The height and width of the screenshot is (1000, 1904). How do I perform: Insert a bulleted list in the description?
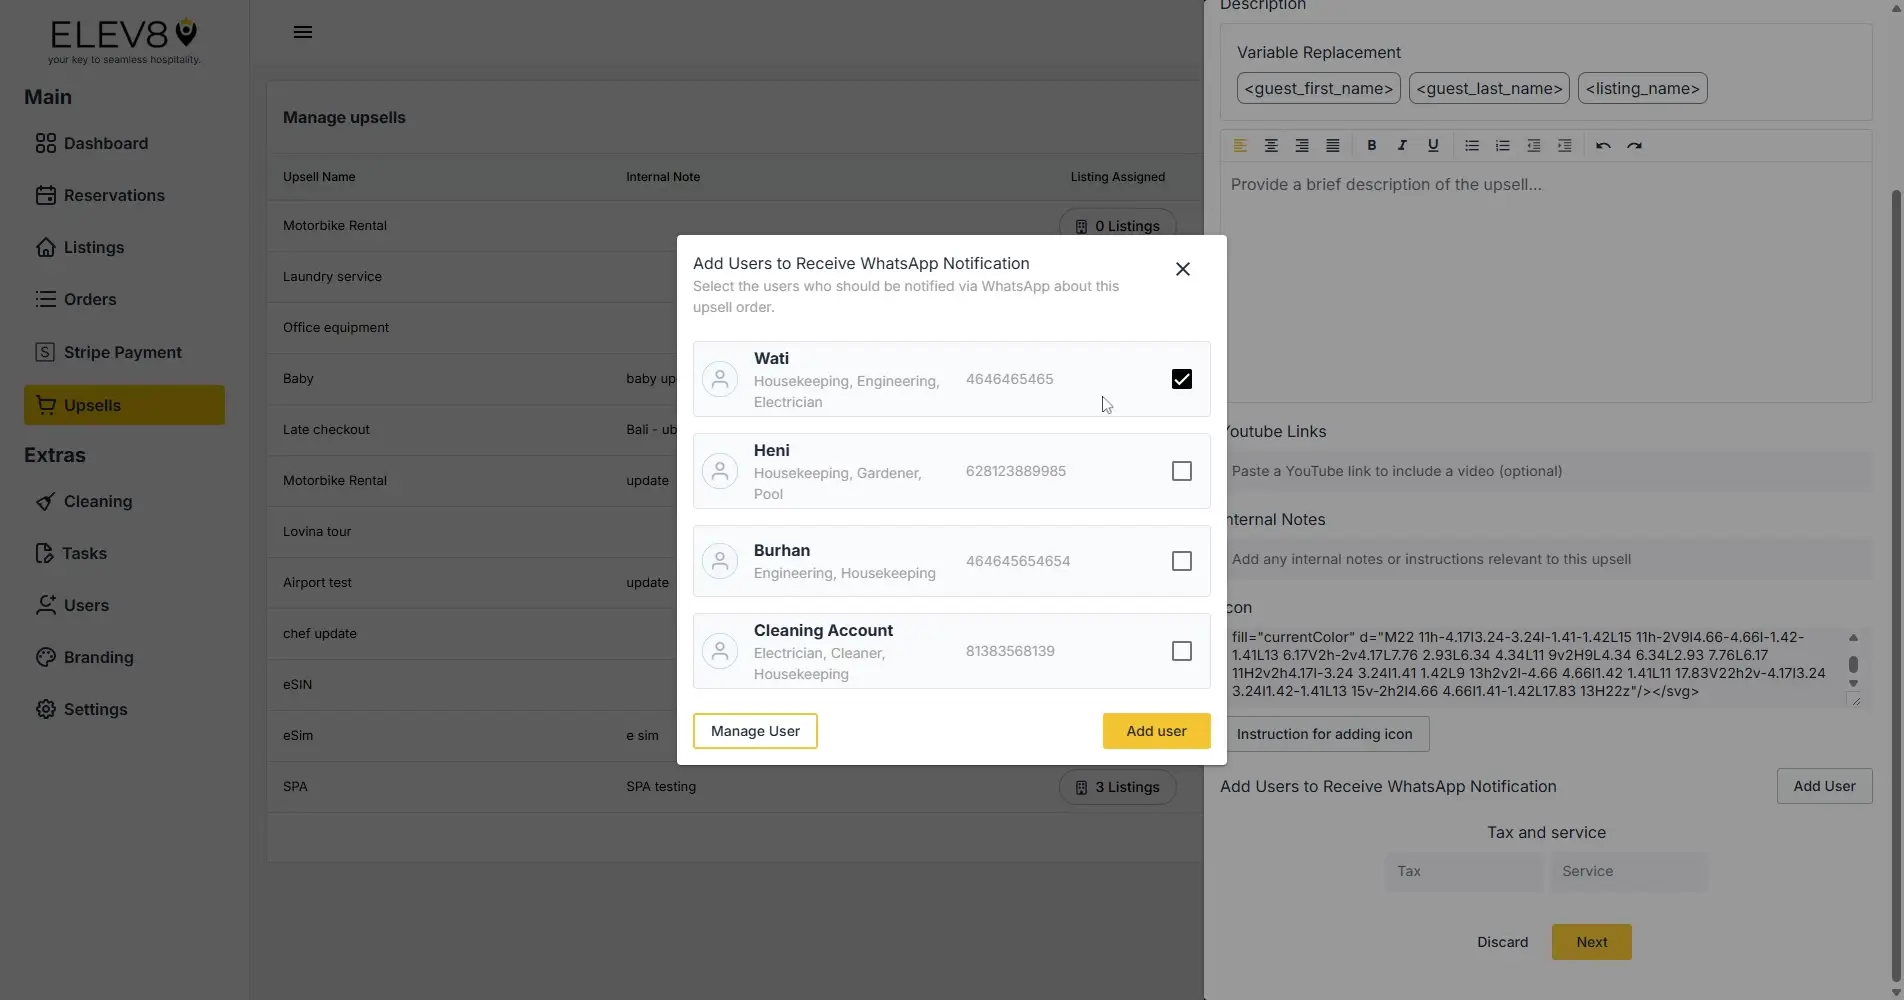(x=1471, y=145)
